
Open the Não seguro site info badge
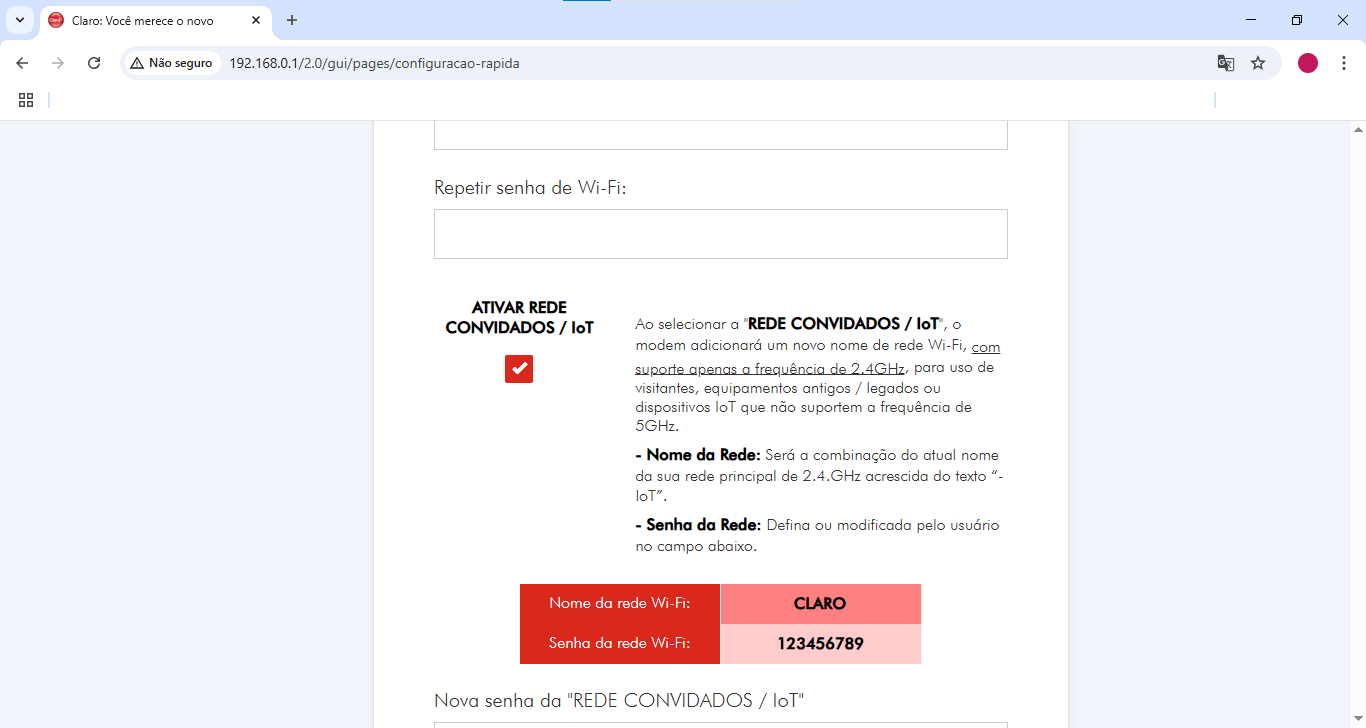[171, 63]
